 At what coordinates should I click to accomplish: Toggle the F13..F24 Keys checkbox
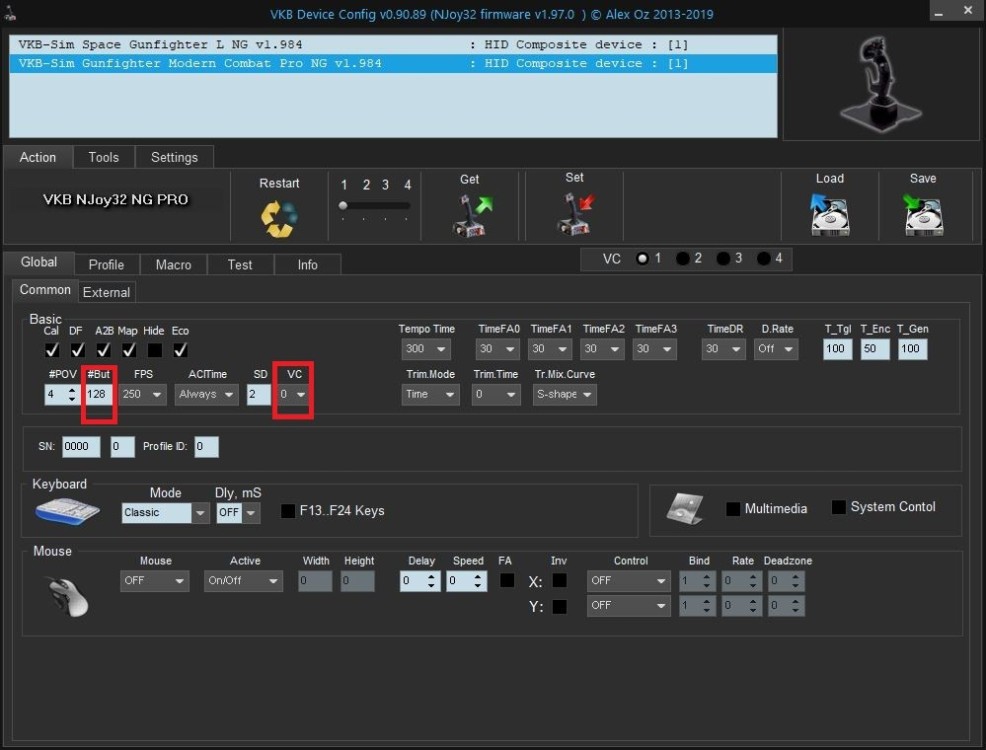tap(288, 511)
